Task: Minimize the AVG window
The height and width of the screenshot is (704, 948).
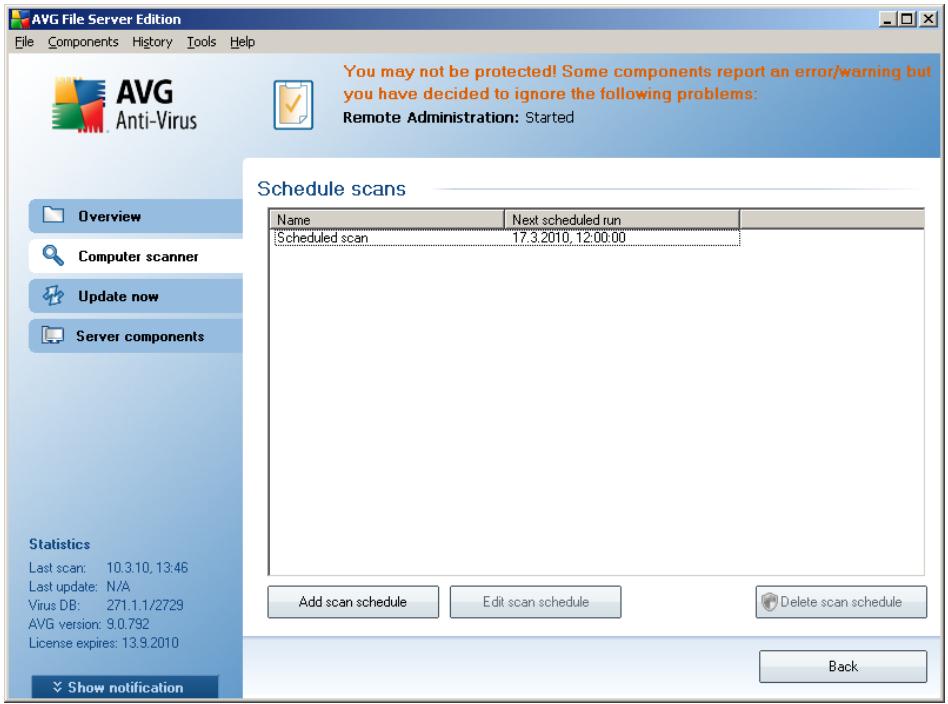Action: pyautogui.click(x=887, y=19)
